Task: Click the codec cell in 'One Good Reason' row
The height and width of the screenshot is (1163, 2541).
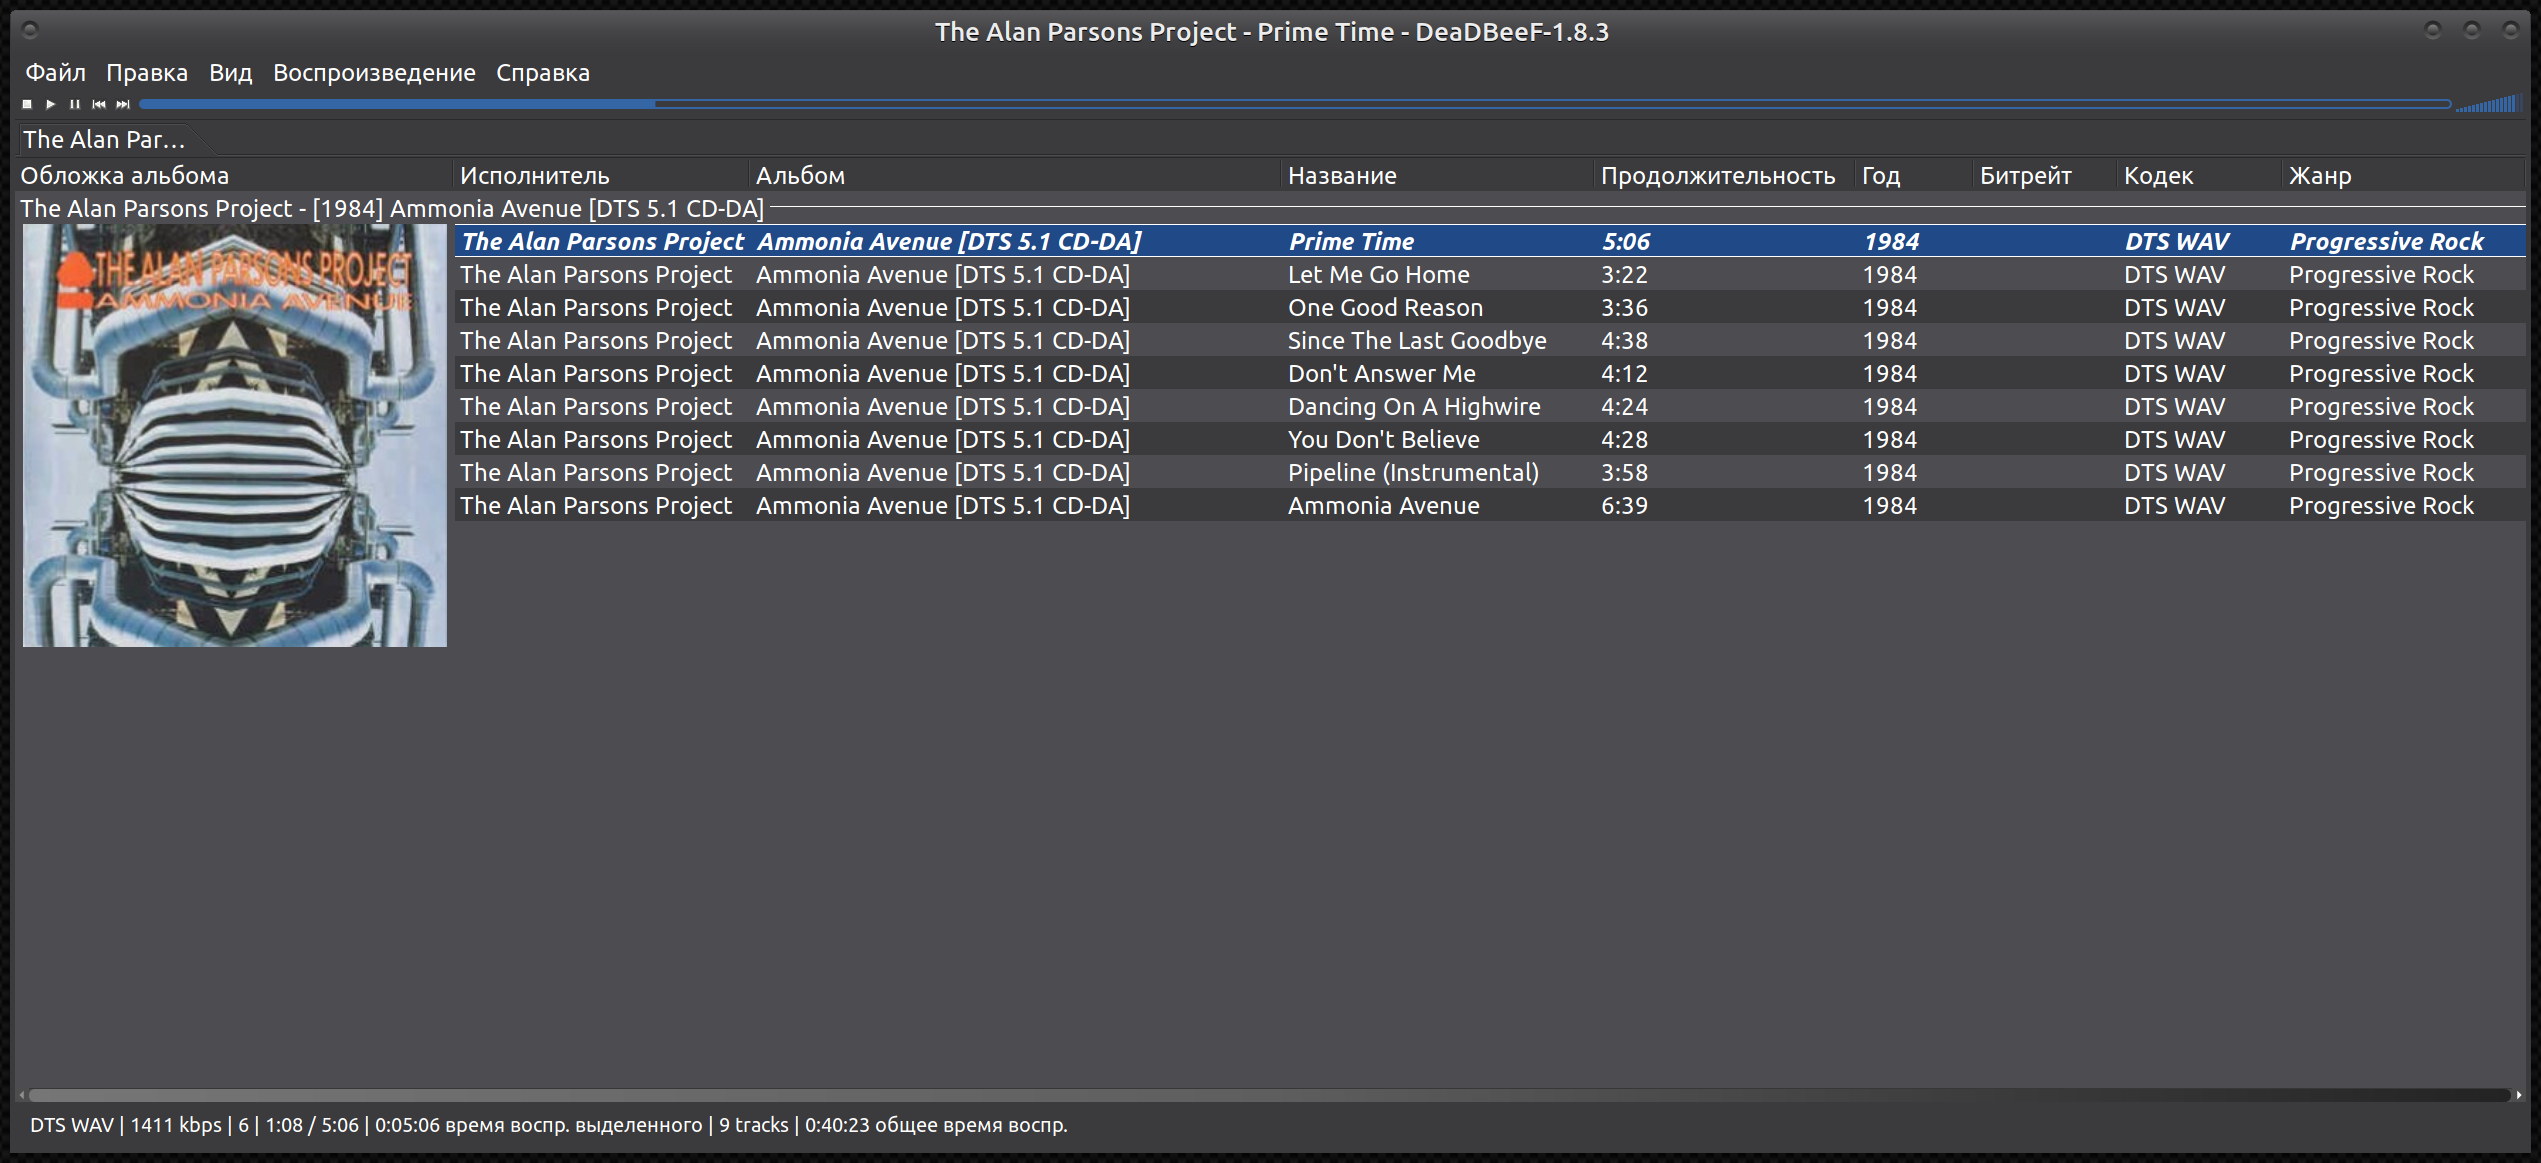Action: click(2175, 308)
